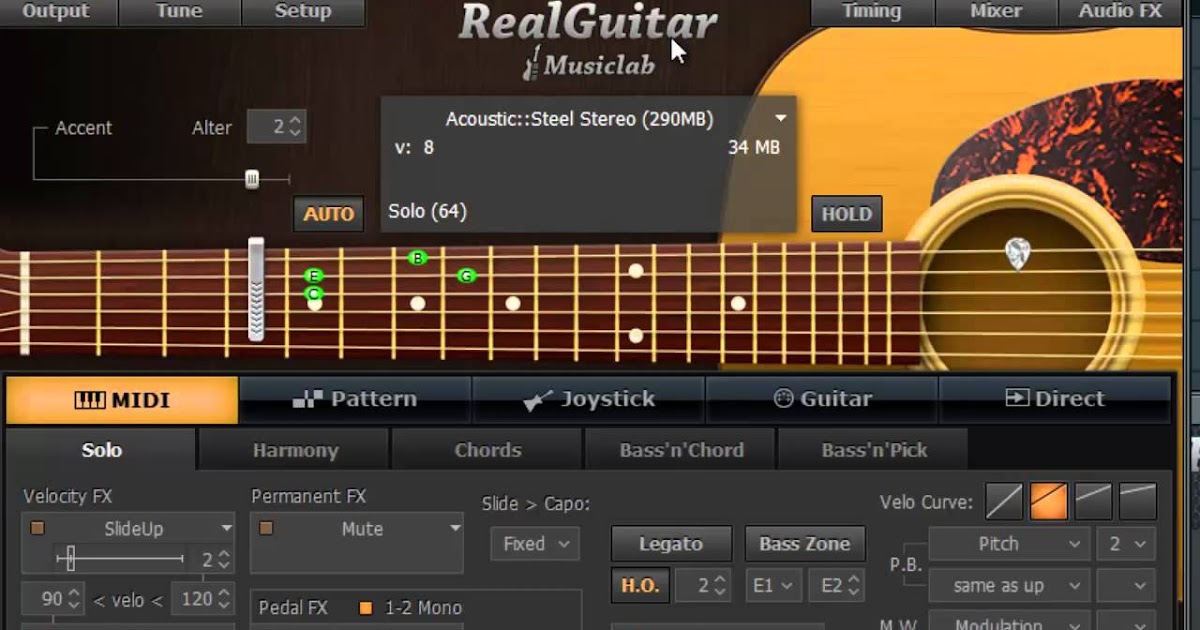Open the Bass Zone E1 dropdown

(773, 585)
